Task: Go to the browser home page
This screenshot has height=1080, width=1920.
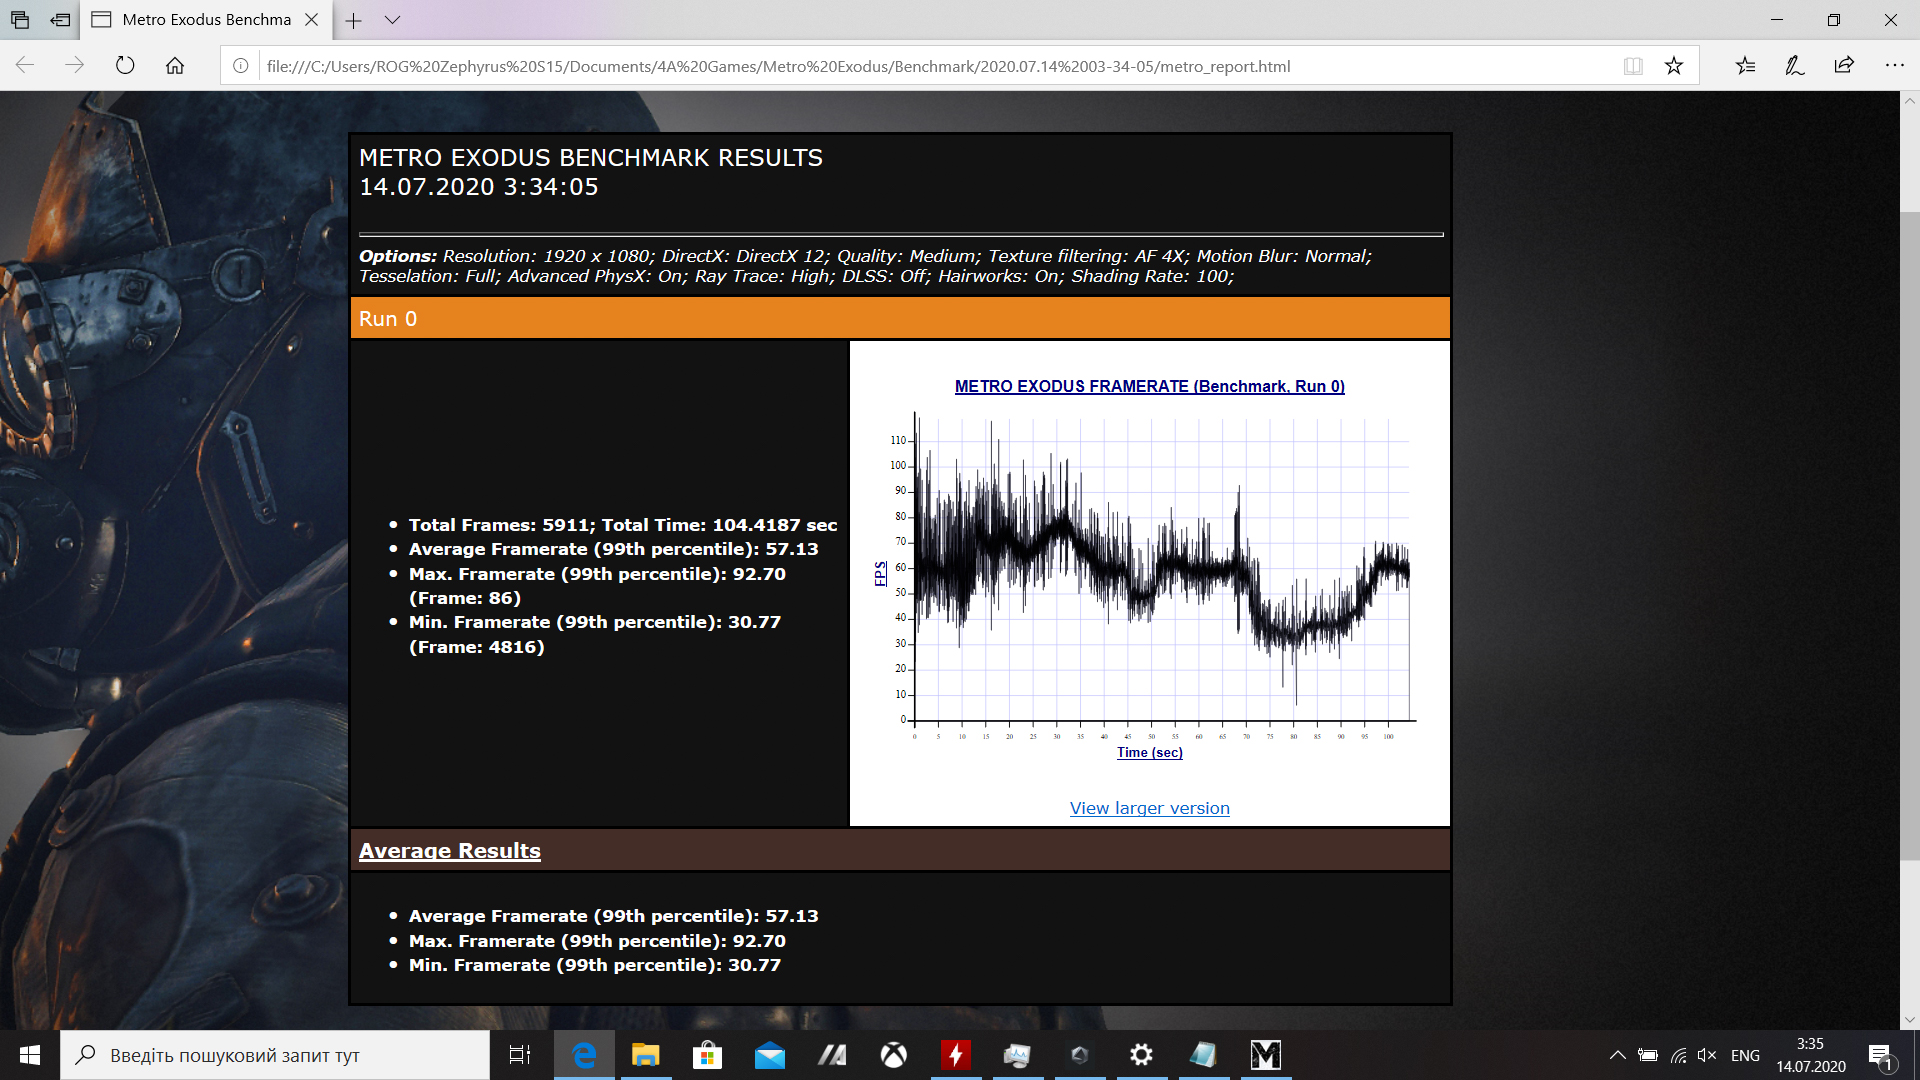Action: tap(175, 66)
